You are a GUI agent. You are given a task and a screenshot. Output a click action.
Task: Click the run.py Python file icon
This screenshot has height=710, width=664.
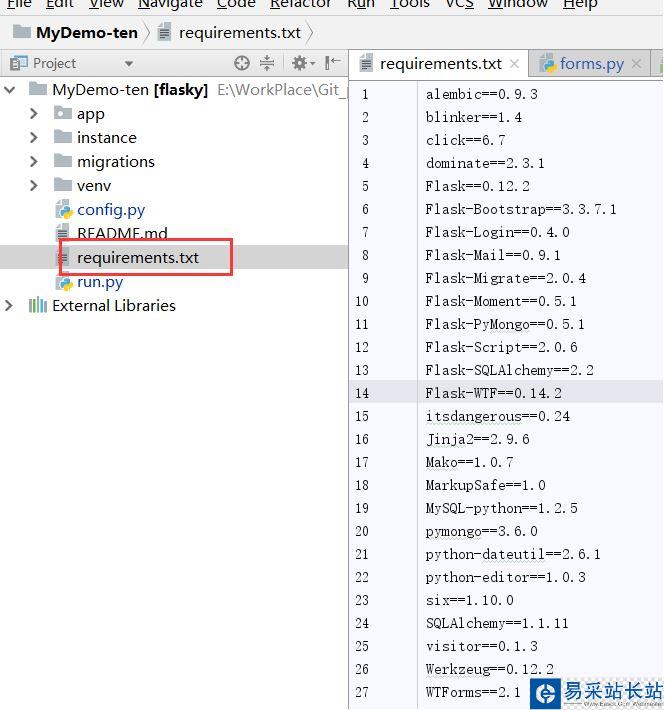[64, 282]
